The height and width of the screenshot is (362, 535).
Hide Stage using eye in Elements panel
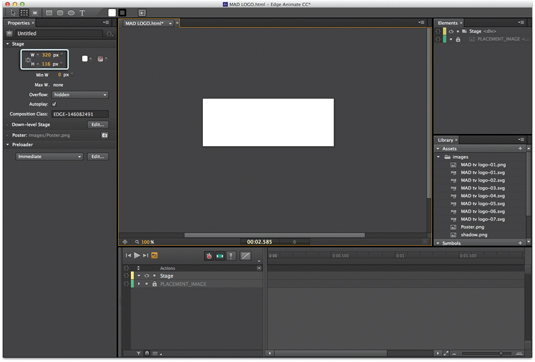(x=451, y=31)
